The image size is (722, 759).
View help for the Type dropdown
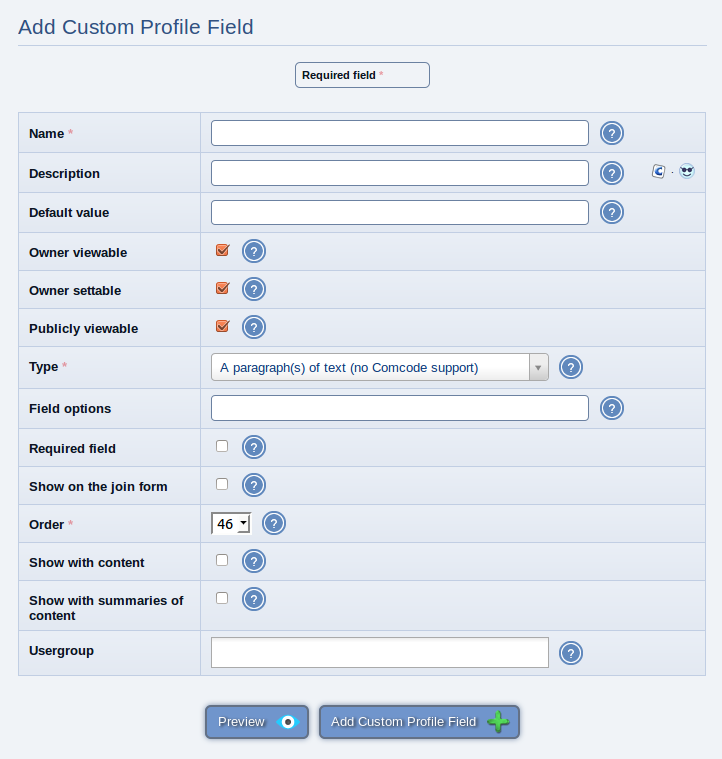point(571,367)
